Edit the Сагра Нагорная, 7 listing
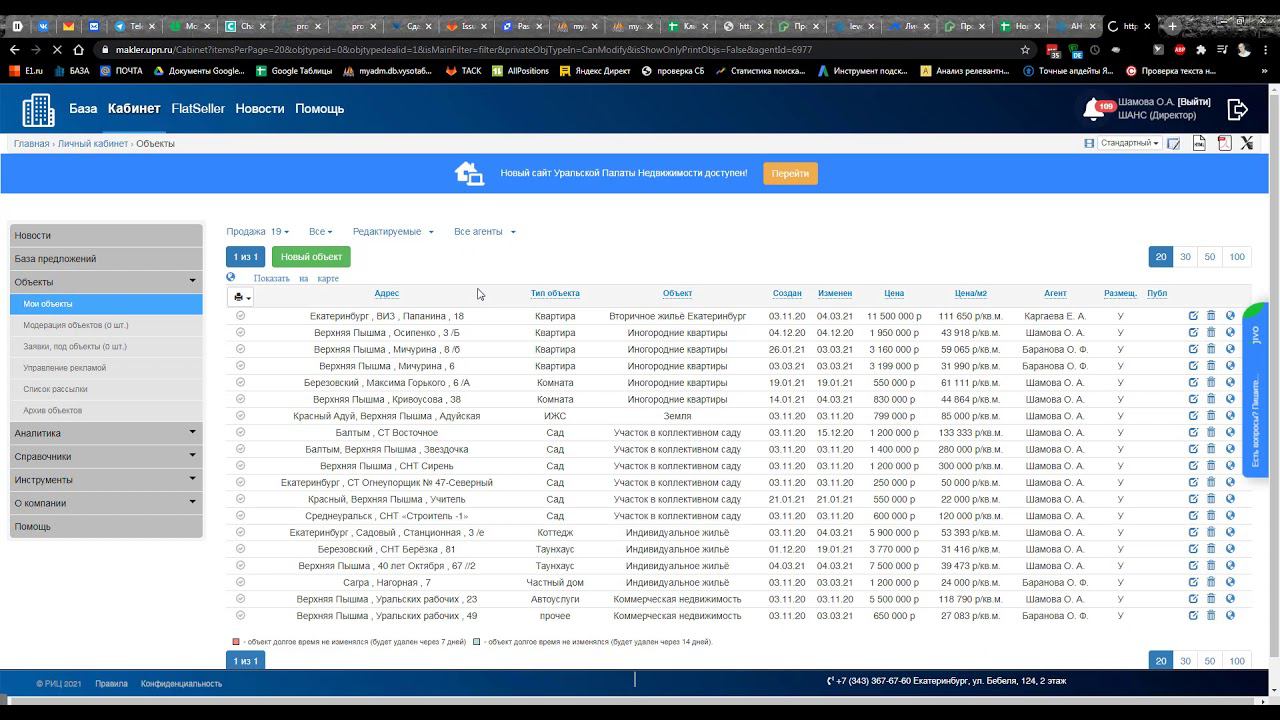 [1193, 582]
